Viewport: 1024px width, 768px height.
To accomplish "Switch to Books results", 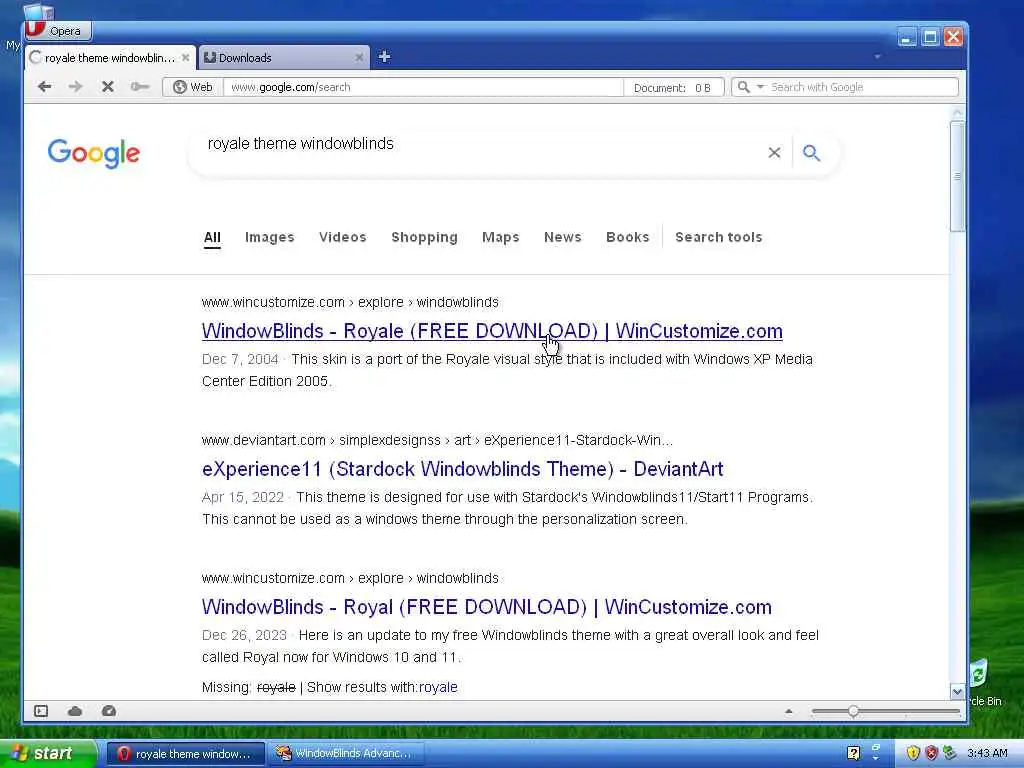I will point(628,238).
